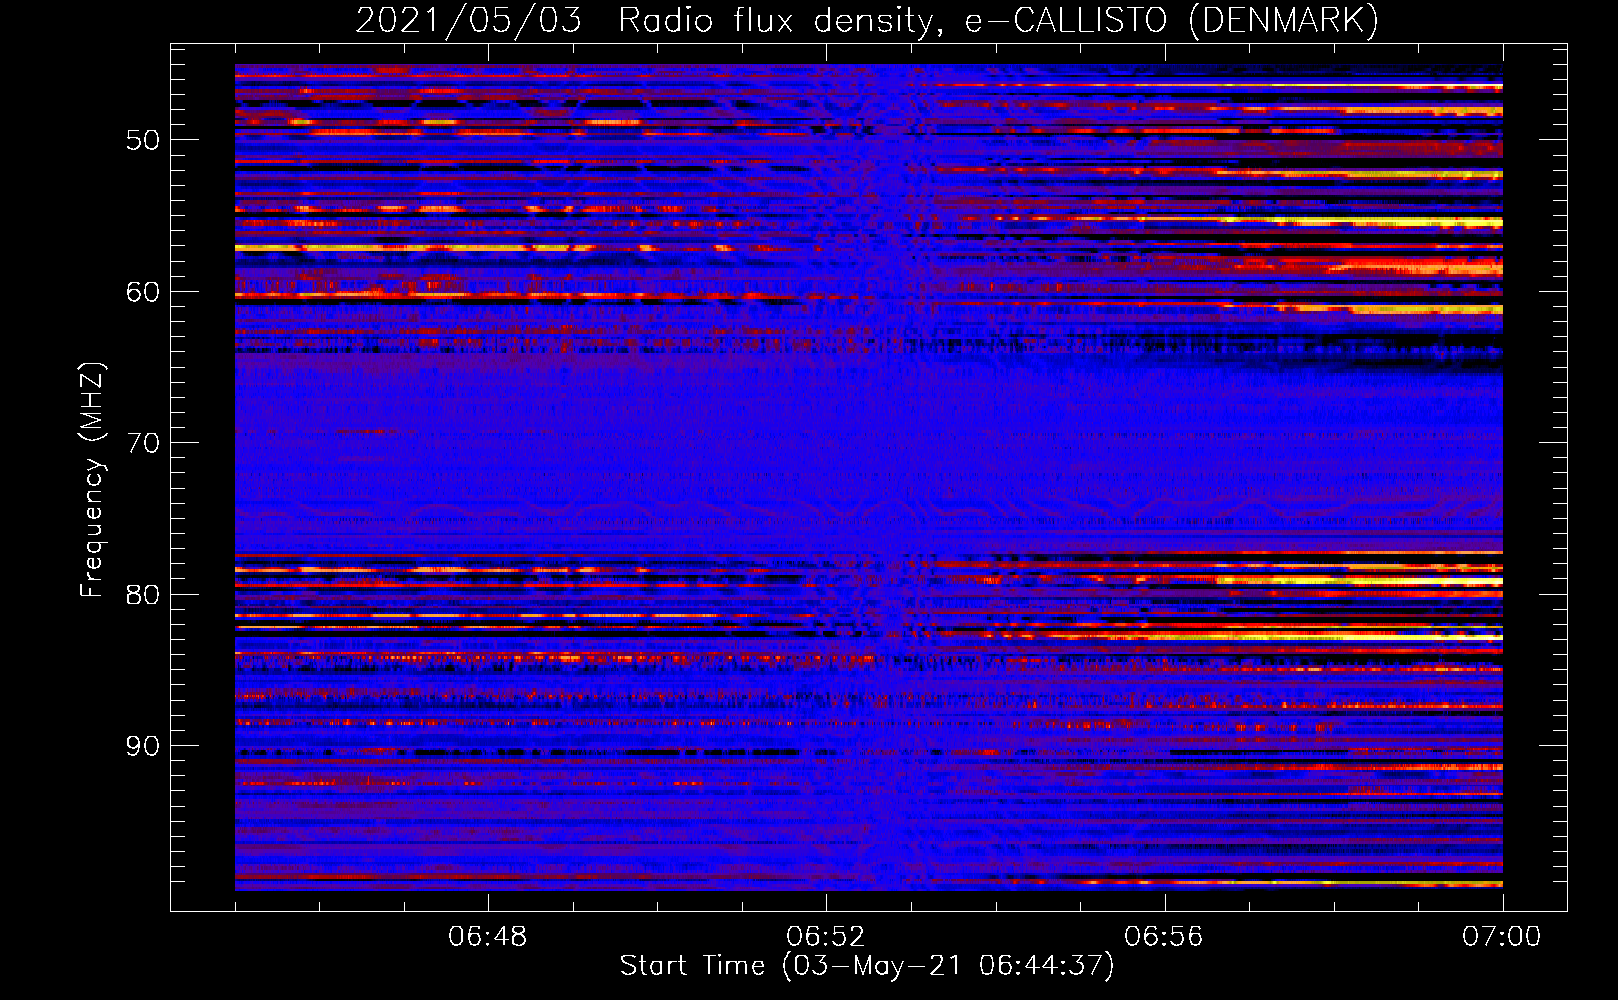Click the 06:56 time tick label
1618x1000 pixels.
(x=1164, y=937)
